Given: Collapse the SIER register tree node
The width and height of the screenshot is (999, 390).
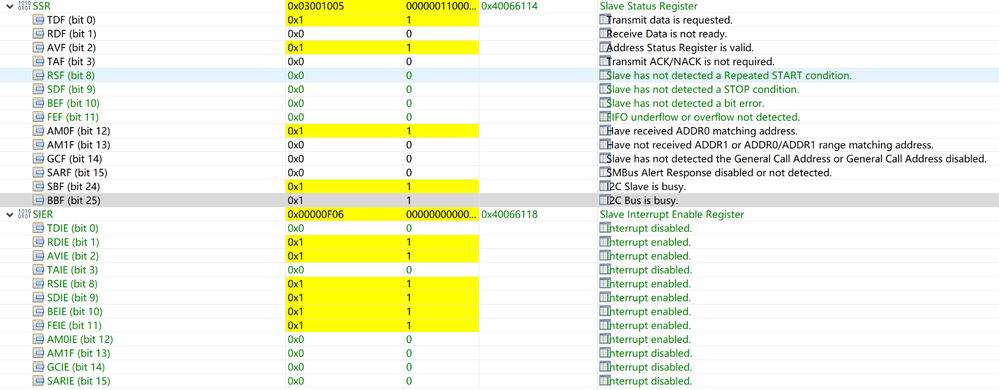Looking at the screenshot, I should pos(9,215).
